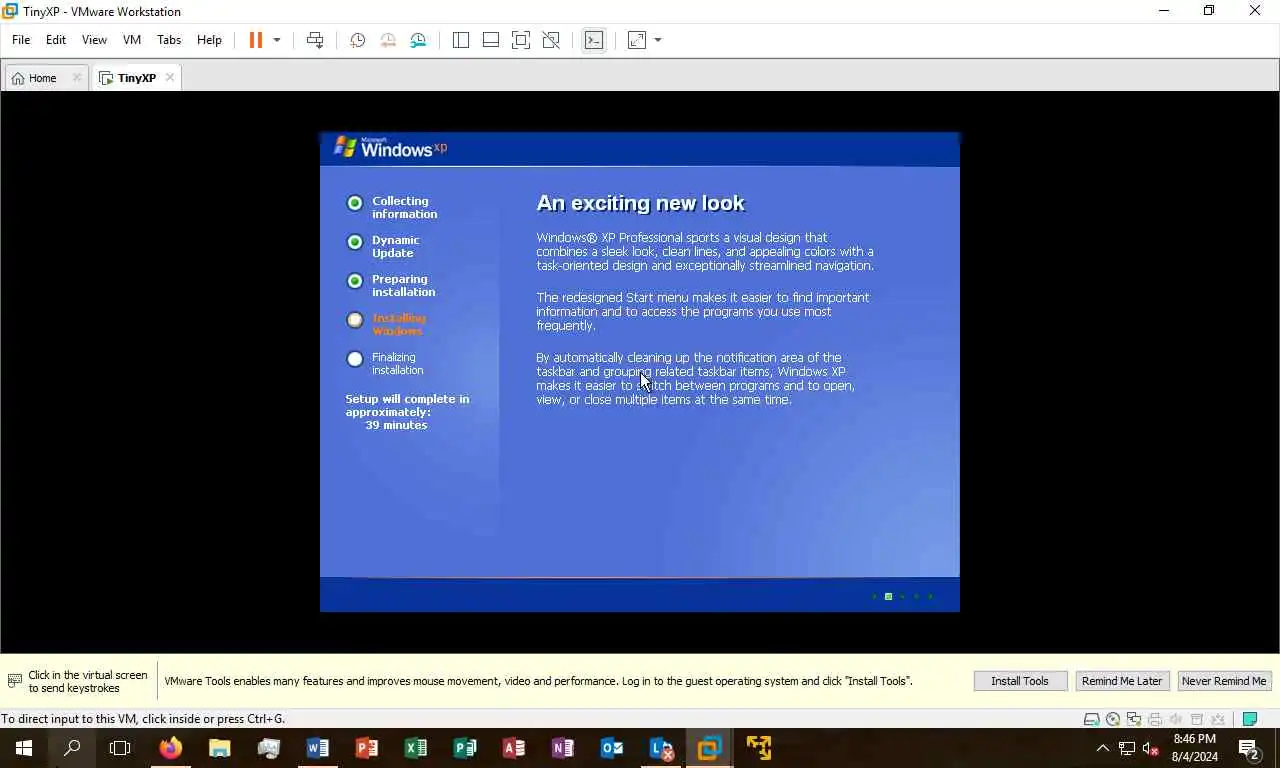Click the 'An exciting new look' heading
1280x768 pixels.
[x=641, y=203]
